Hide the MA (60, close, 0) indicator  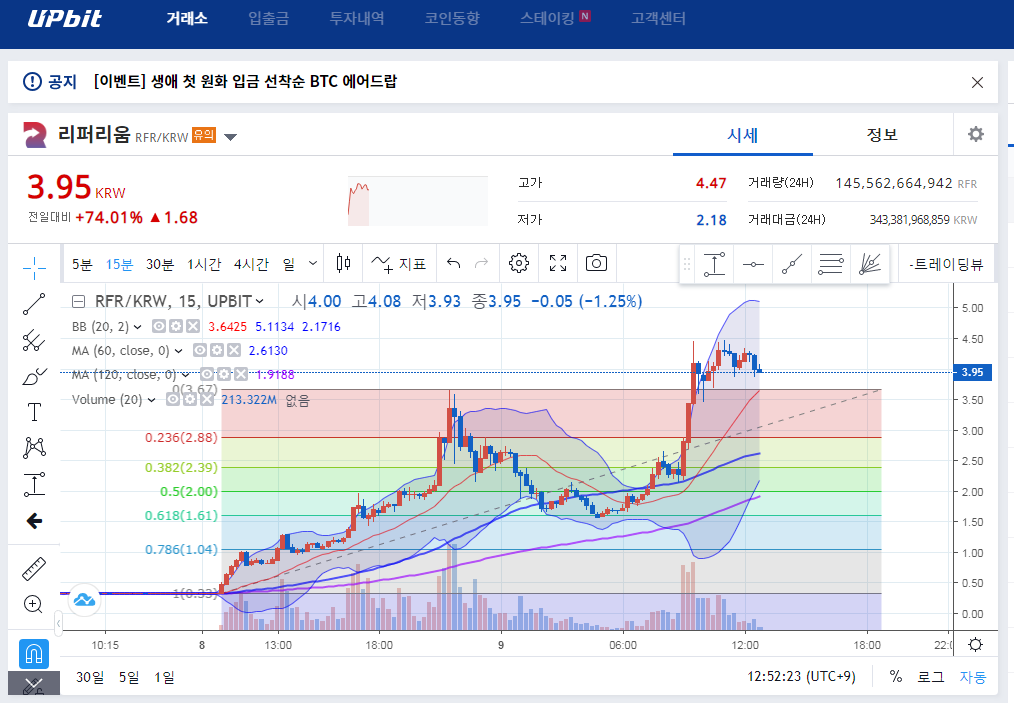tap(200, 351)
